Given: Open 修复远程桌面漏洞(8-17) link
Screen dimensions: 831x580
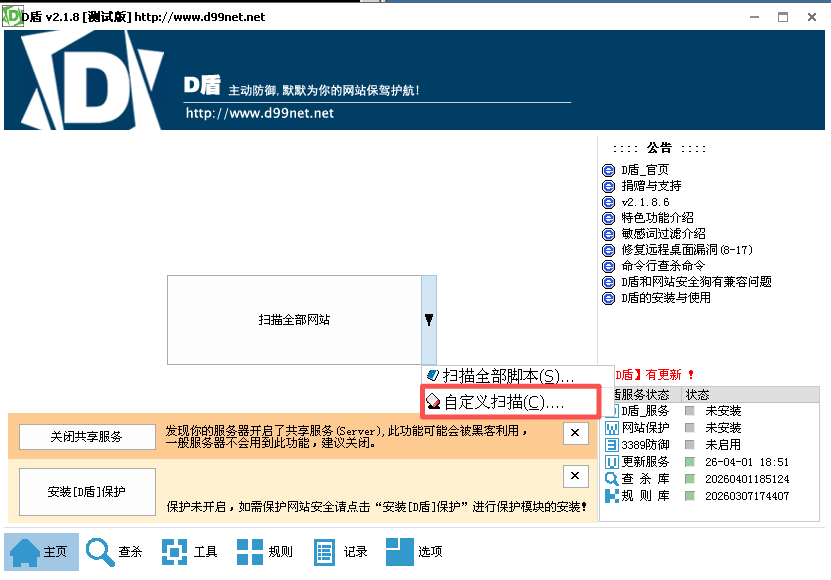Looking at the screenshot, I should pyautogui.click(x=687, y=249).
